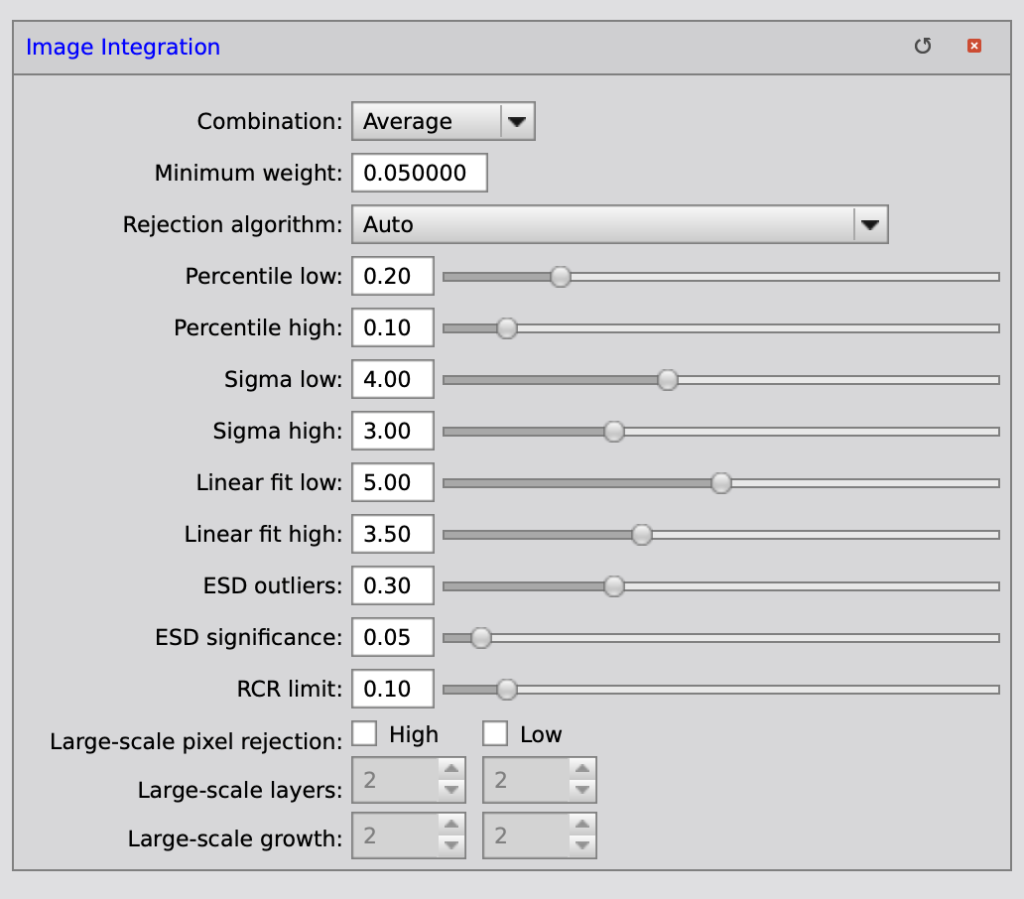Click the ESD outliers slider handle
1024x899 pixels.
(x=614, y=586)
